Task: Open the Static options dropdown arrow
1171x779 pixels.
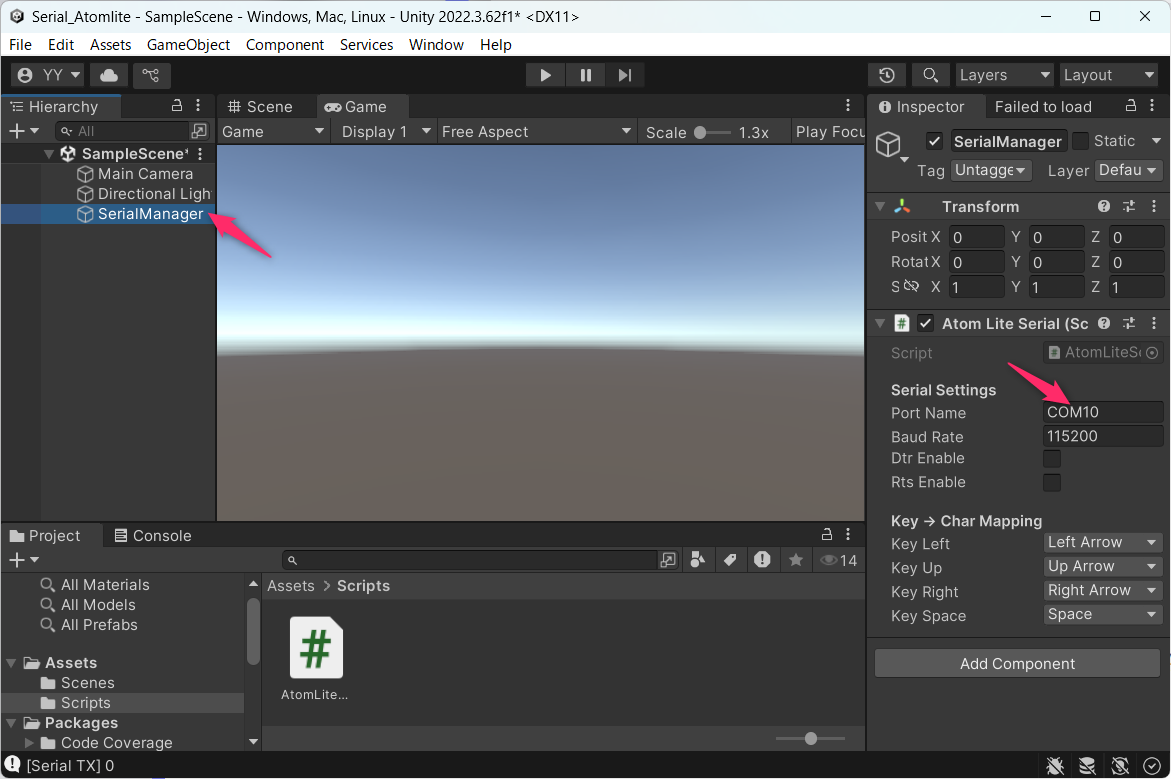Action: [x=1156, y=141]
